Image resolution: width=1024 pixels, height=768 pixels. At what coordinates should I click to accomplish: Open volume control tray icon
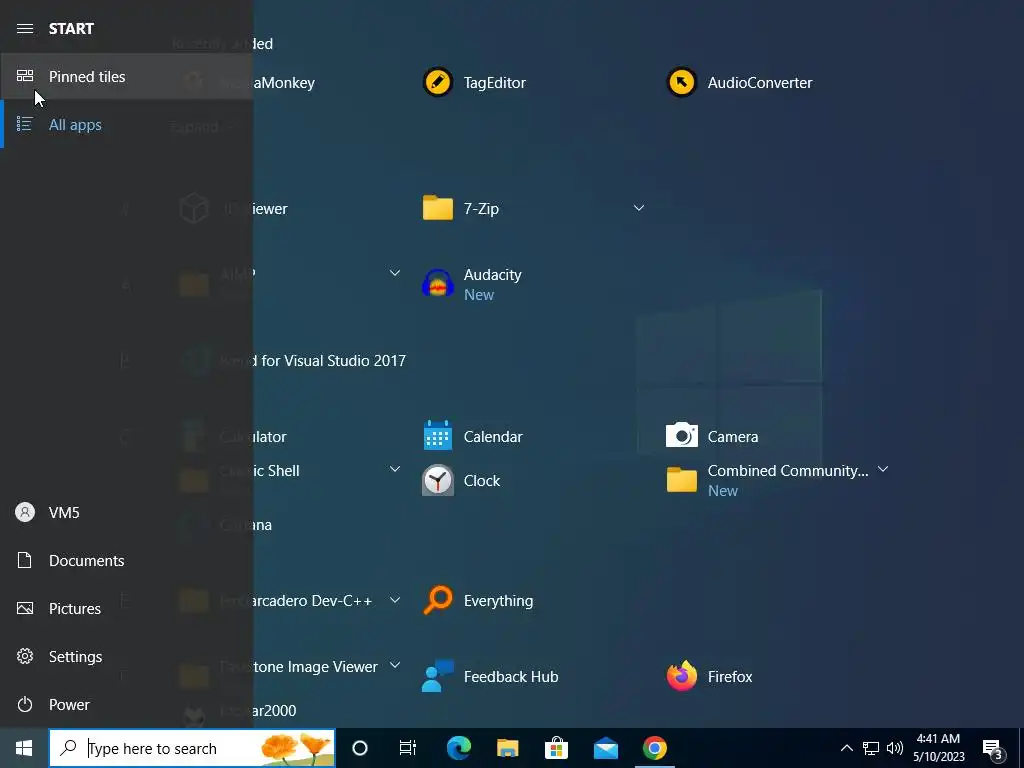pyautogui.click(x=895, y=748)
